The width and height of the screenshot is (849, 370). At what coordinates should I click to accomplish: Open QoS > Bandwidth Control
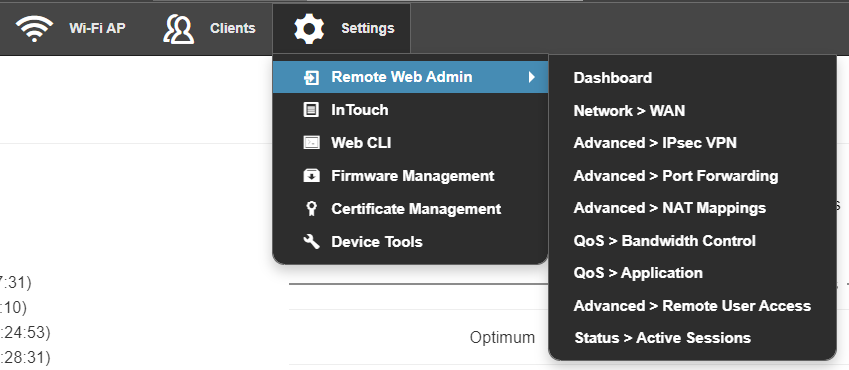tap(664, 241)
